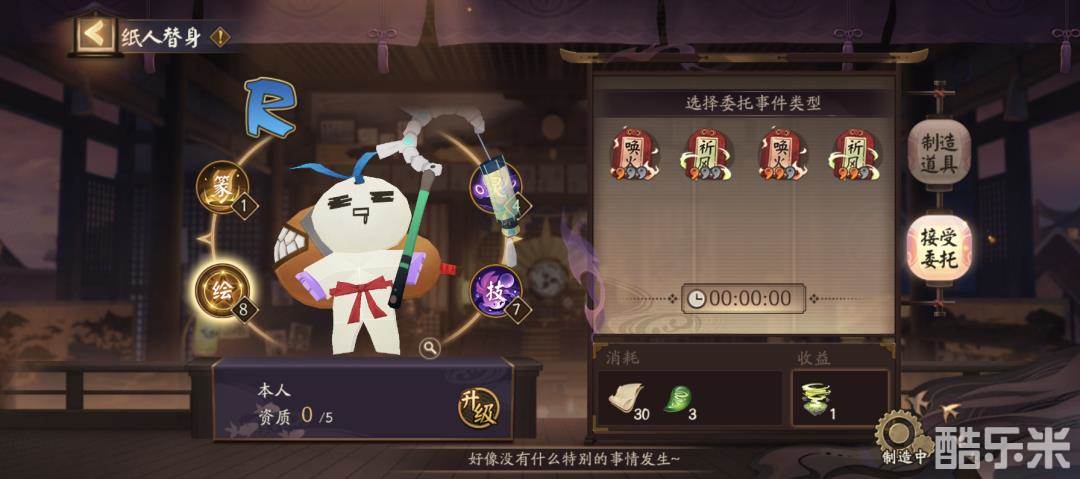Click the 升级 upgrade button
This screenshot has width=1080, height=479.
[x=478, y=407]
